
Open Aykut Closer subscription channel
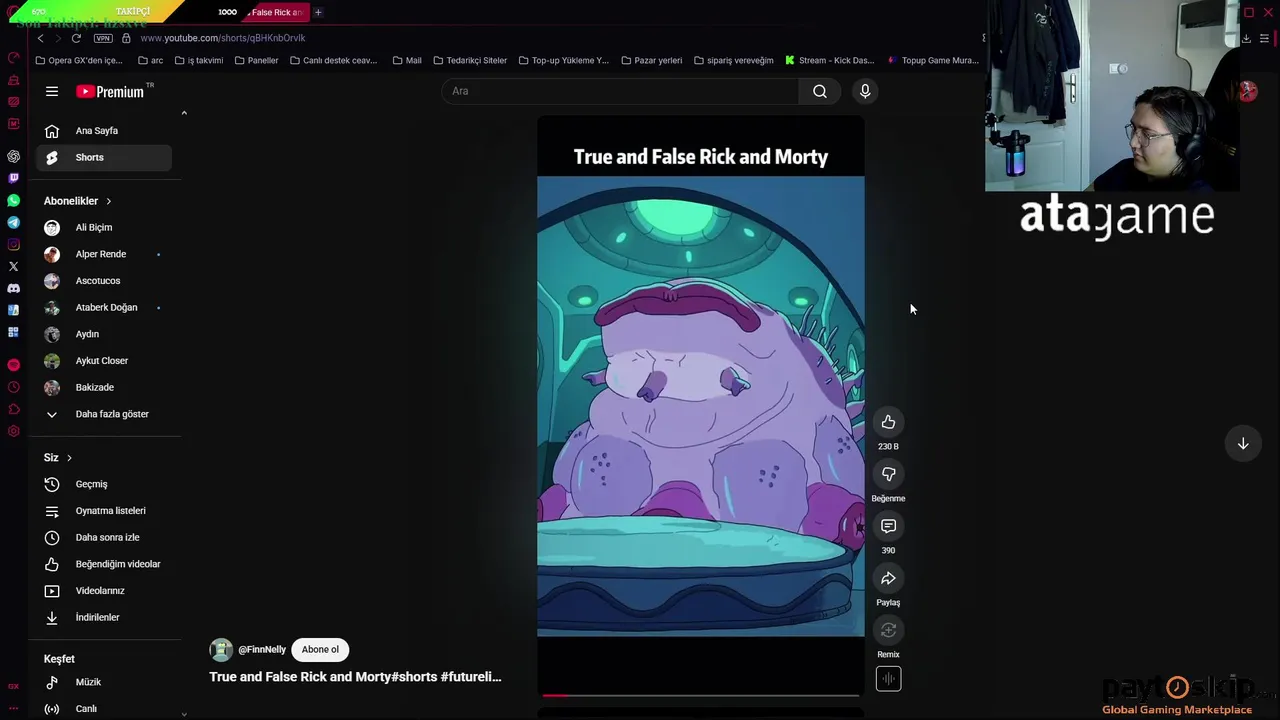[x=103, y=361]
